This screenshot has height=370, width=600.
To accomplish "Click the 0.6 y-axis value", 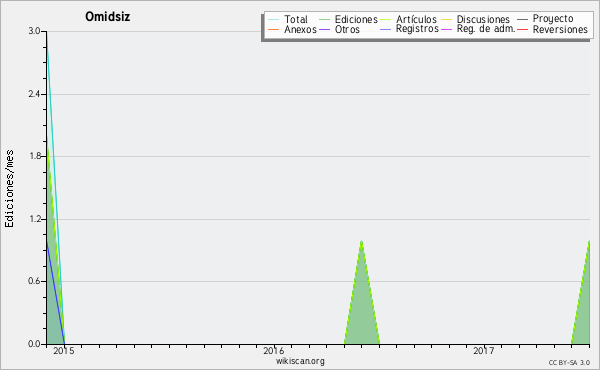I will (x=34, y=281).
